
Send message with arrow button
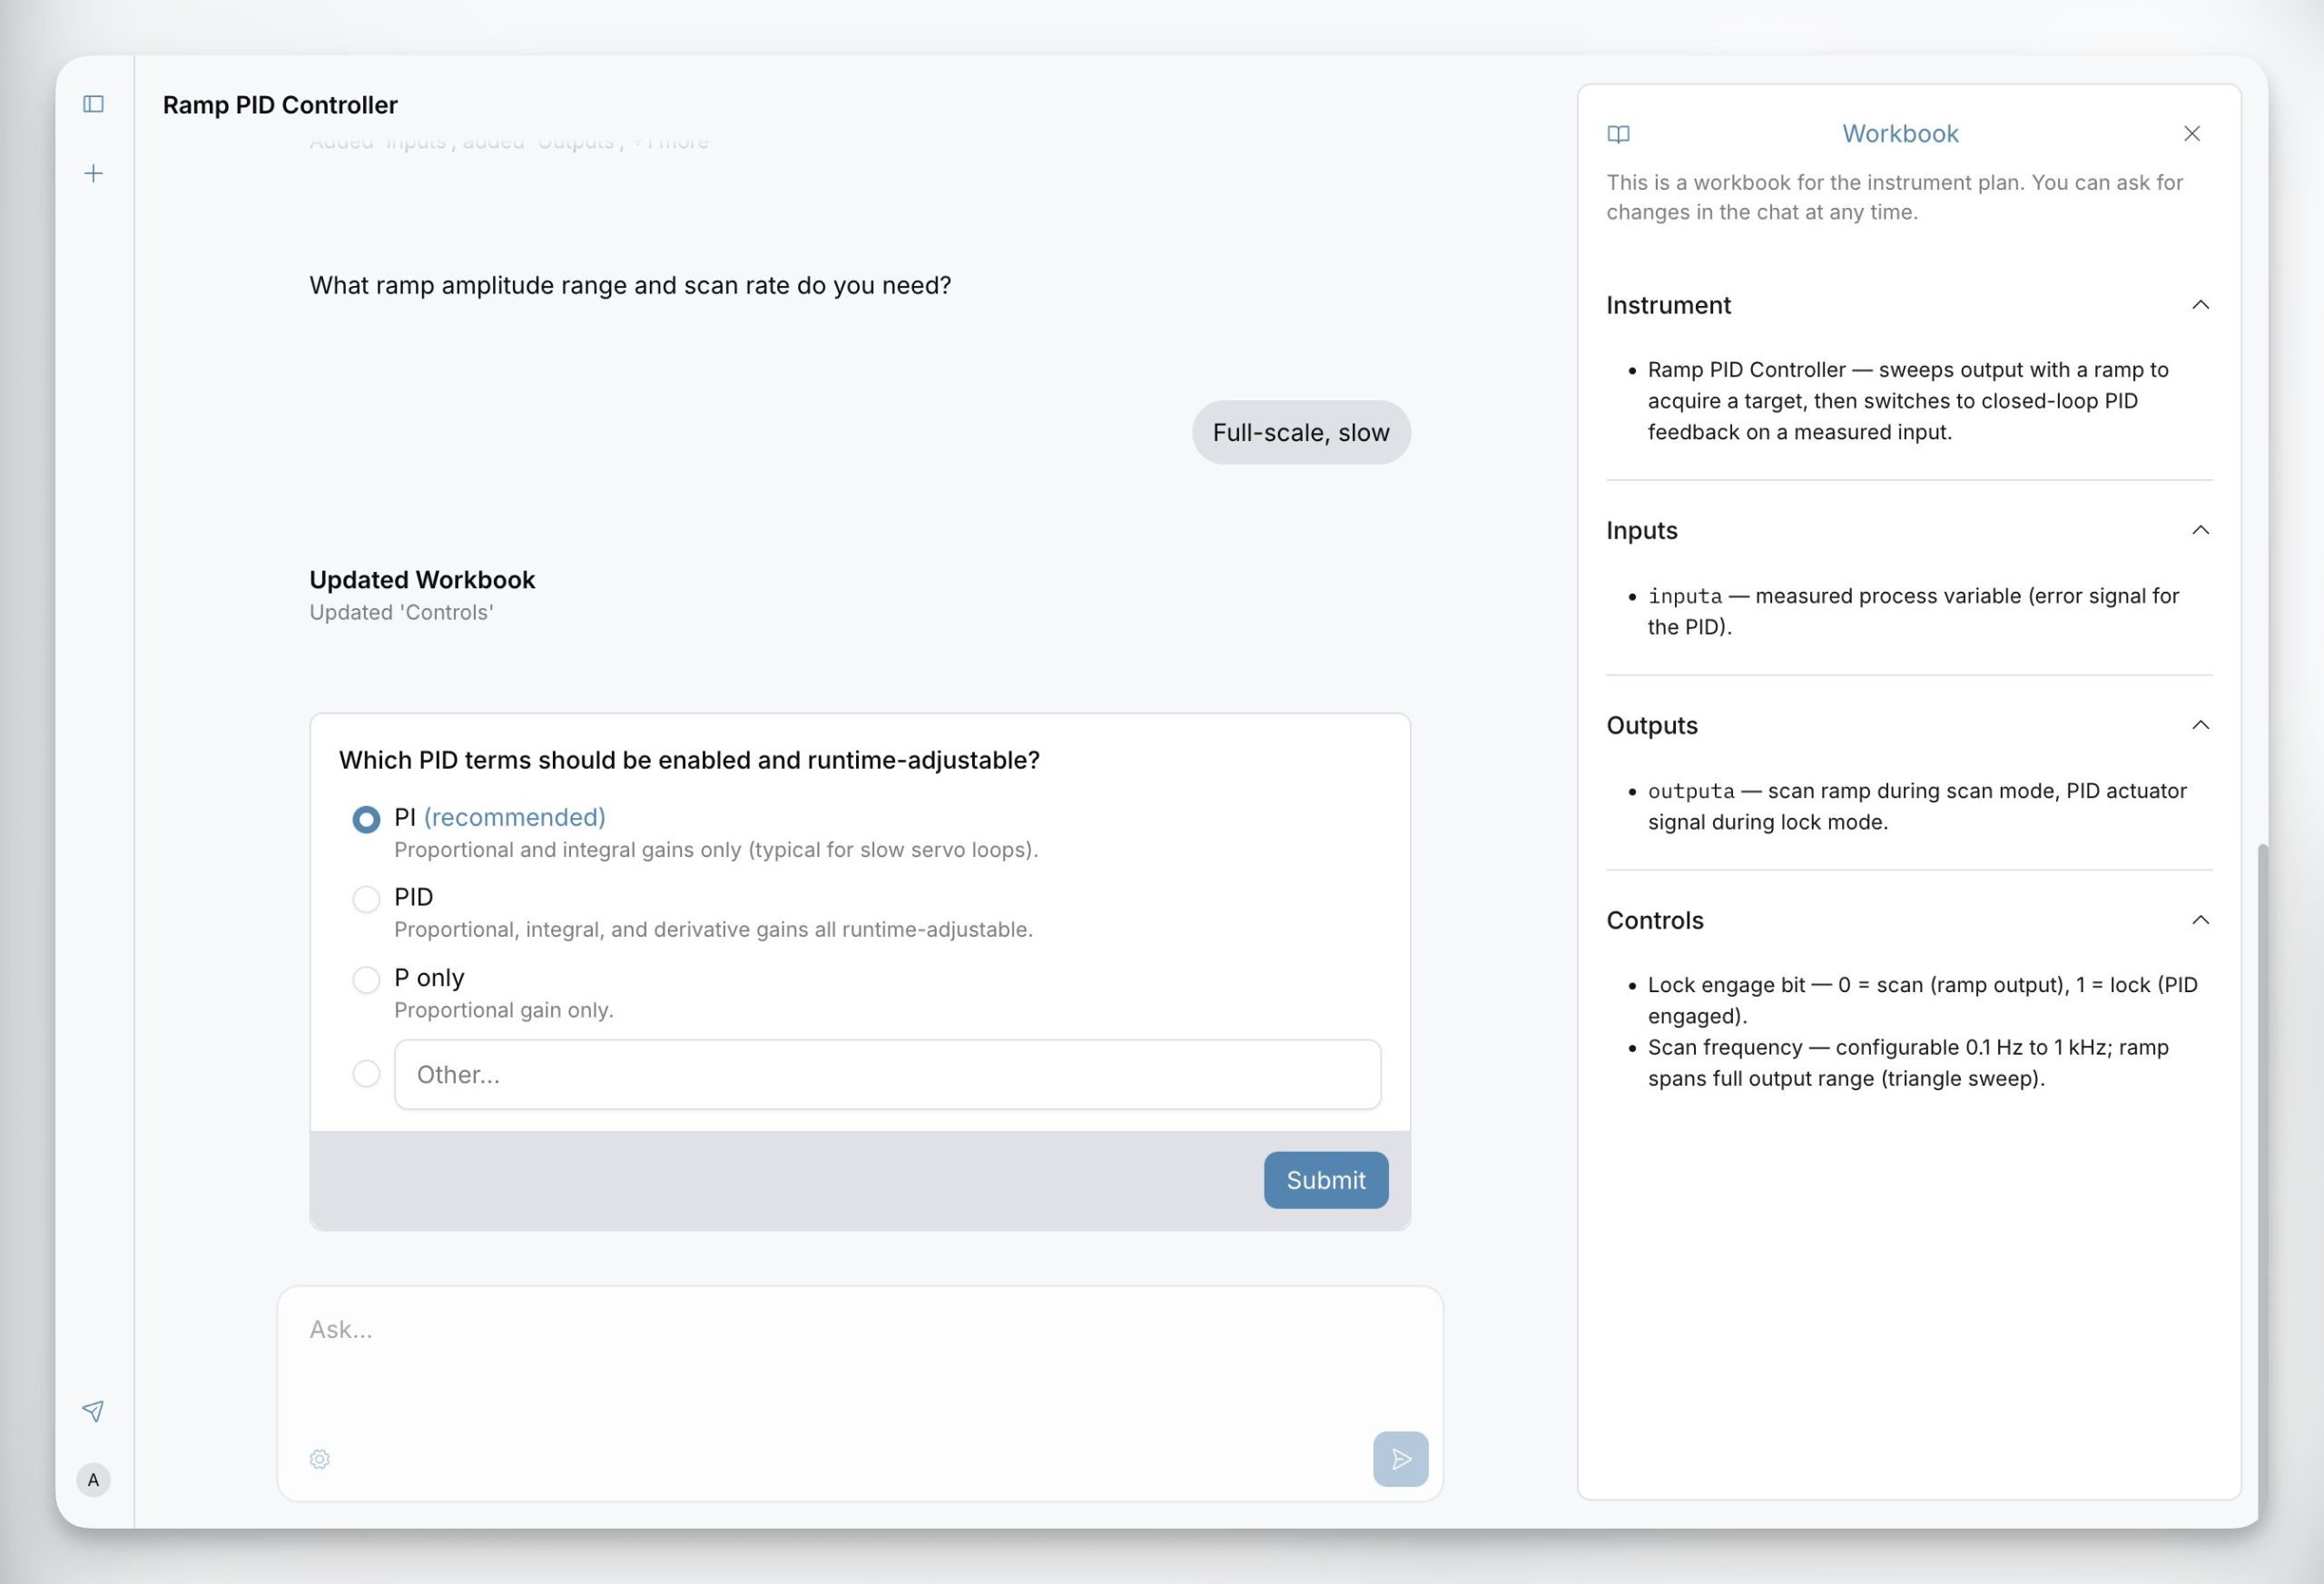(x=1400, y=1459)
